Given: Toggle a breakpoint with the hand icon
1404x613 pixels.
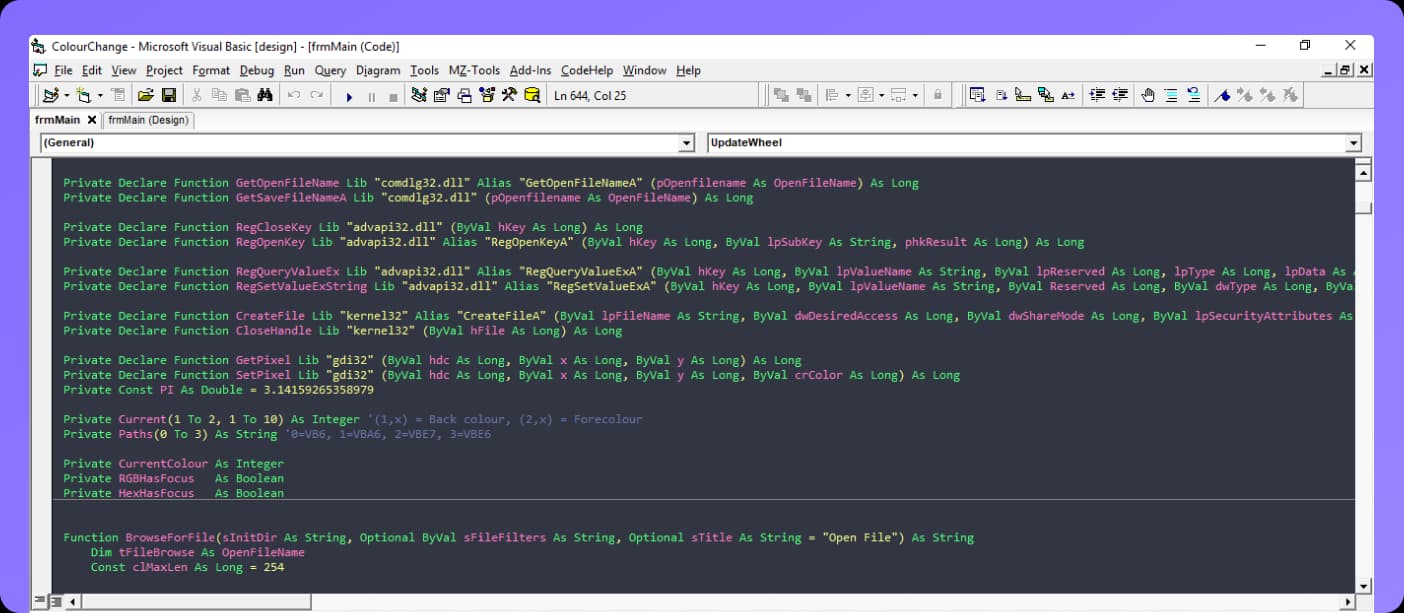Looking at the screenshot, I should pyautogui.click(x=1148, y=95).
